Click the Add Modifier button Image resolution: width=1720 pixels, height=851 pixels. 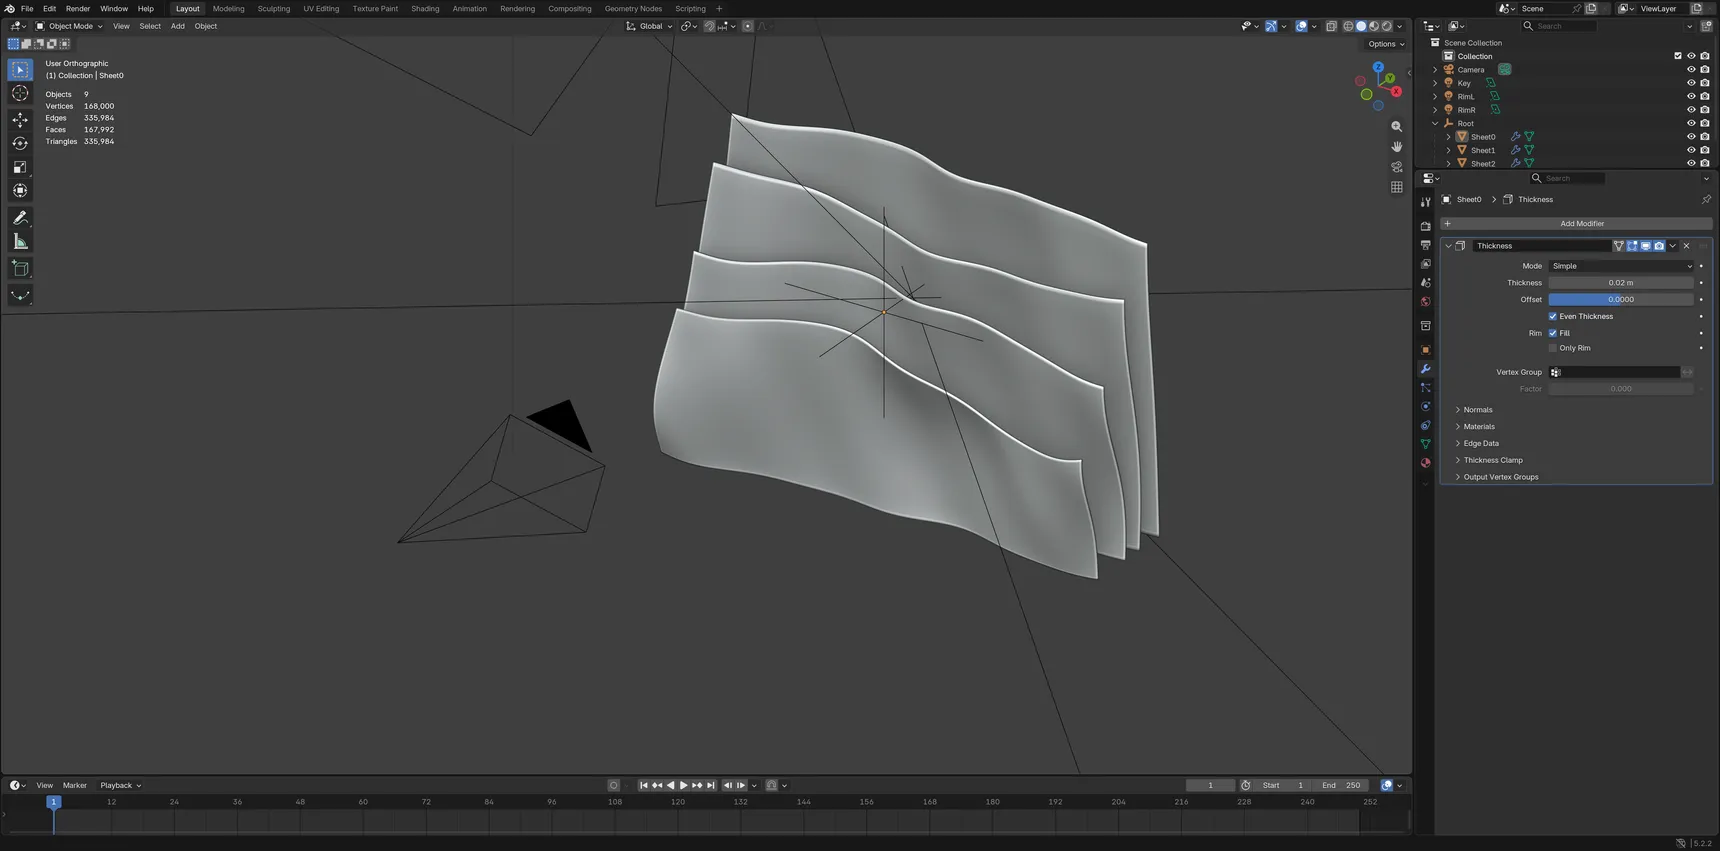point(1576,224)
